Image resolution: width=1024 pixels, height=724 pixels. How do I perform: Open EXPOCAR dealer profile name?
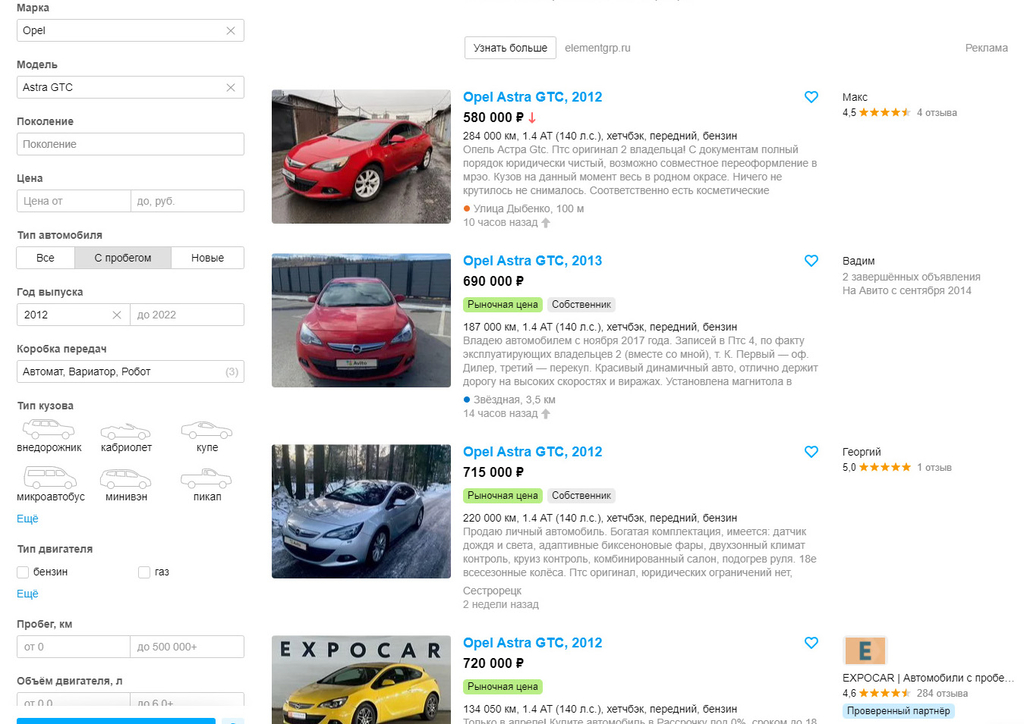click(x=928, y=678)
